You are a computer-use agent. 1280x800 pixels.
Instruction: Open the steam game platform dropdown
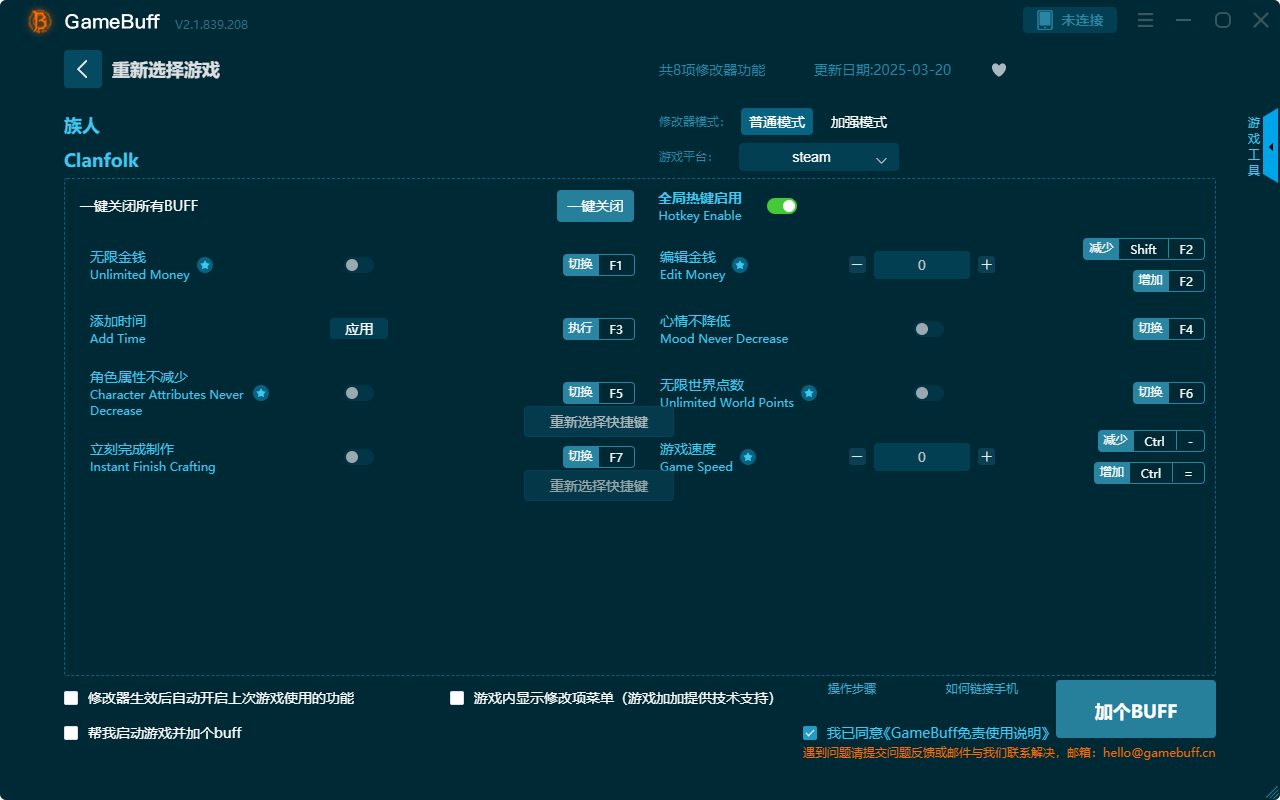tap(818, 157)
